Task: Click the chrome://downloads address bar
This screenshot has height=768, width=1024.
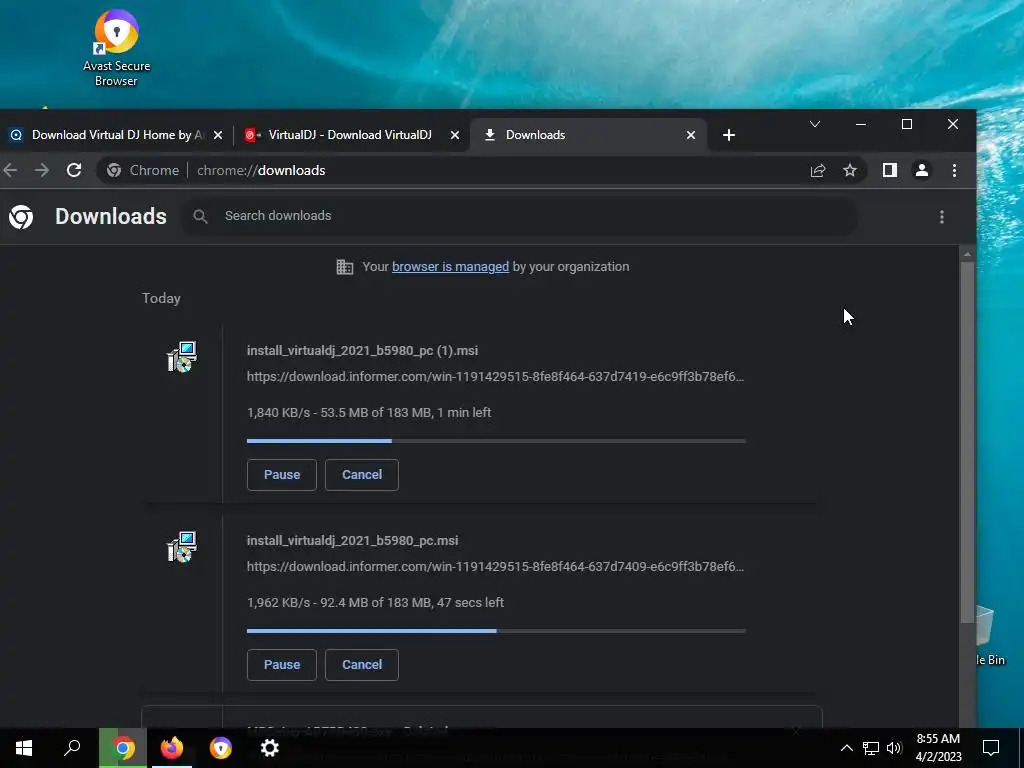Action: tap(483, 170)
